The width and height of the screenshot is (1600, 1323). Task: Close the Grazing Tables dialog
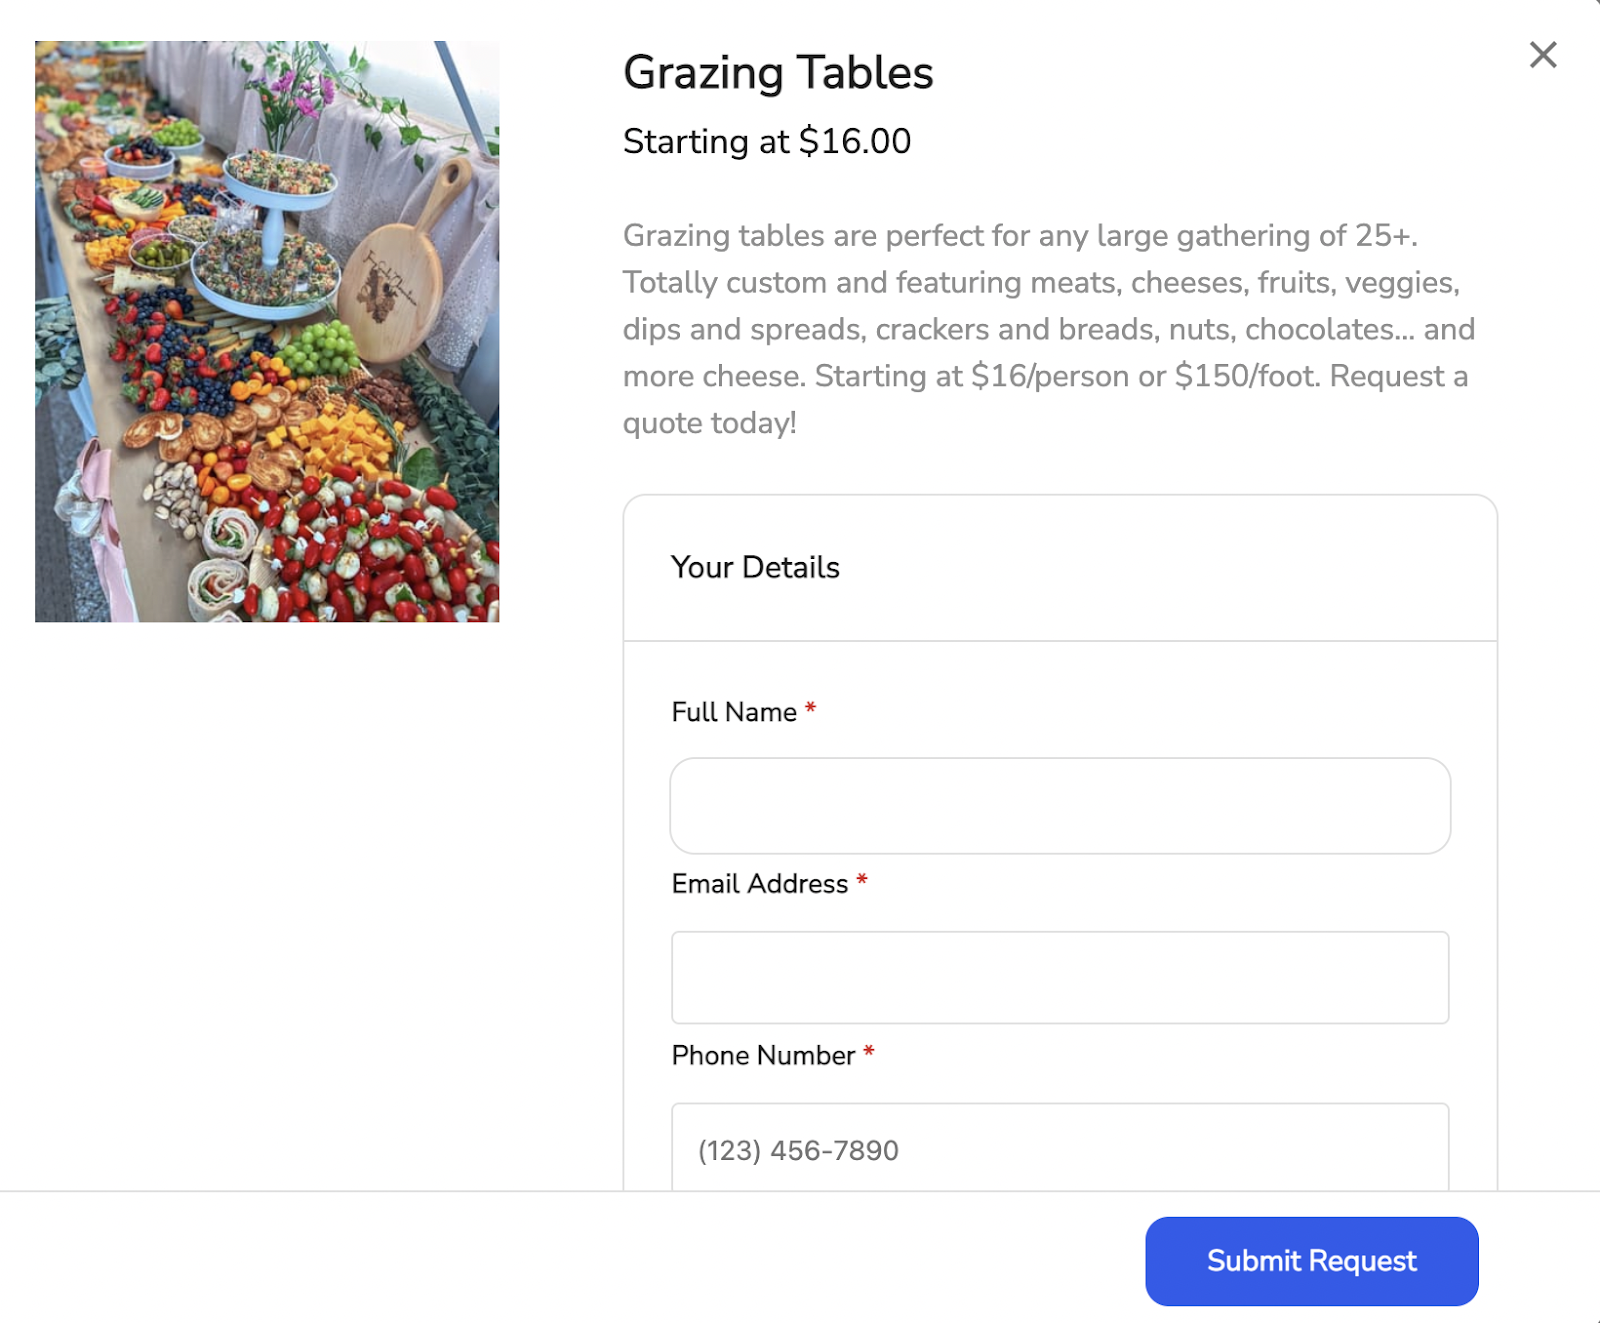(x=1543, y=55)
